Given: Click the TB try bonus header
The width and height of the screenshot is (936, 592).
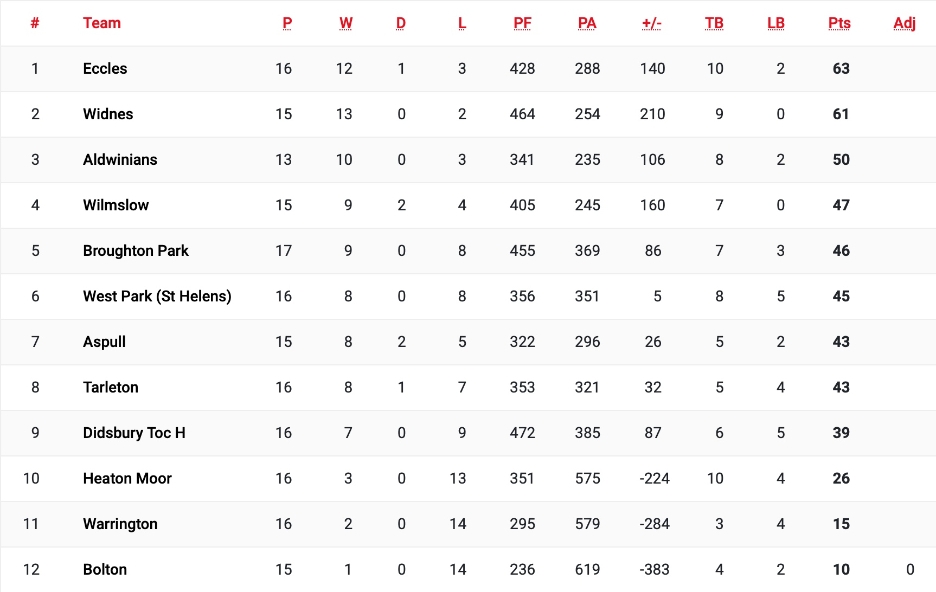Looking at the screenshot, I should point(714,23).
